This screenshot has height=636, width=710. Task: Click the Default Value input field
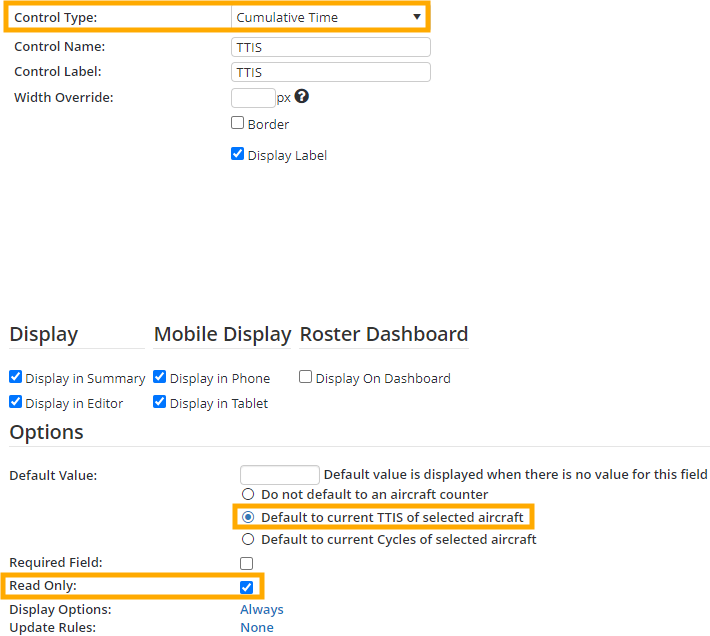click(280, 475)
